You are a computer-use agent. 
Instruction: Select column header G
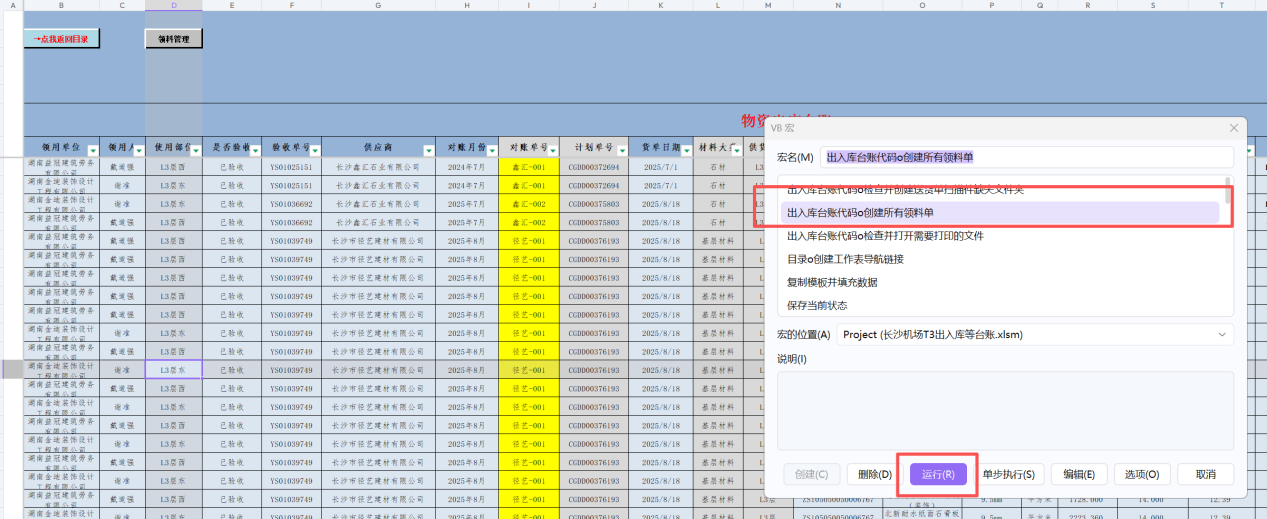click(379, 6)
